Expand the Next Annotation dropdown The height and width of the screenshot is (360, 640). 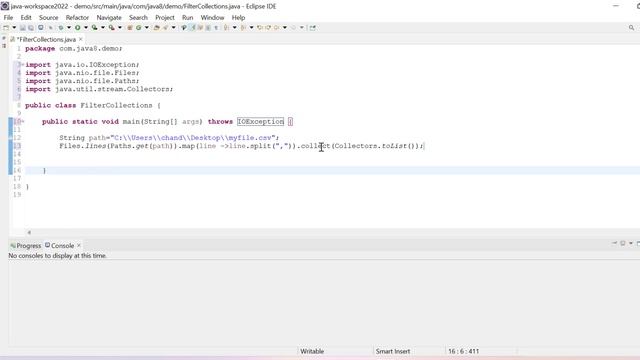(x=235, y=28)
